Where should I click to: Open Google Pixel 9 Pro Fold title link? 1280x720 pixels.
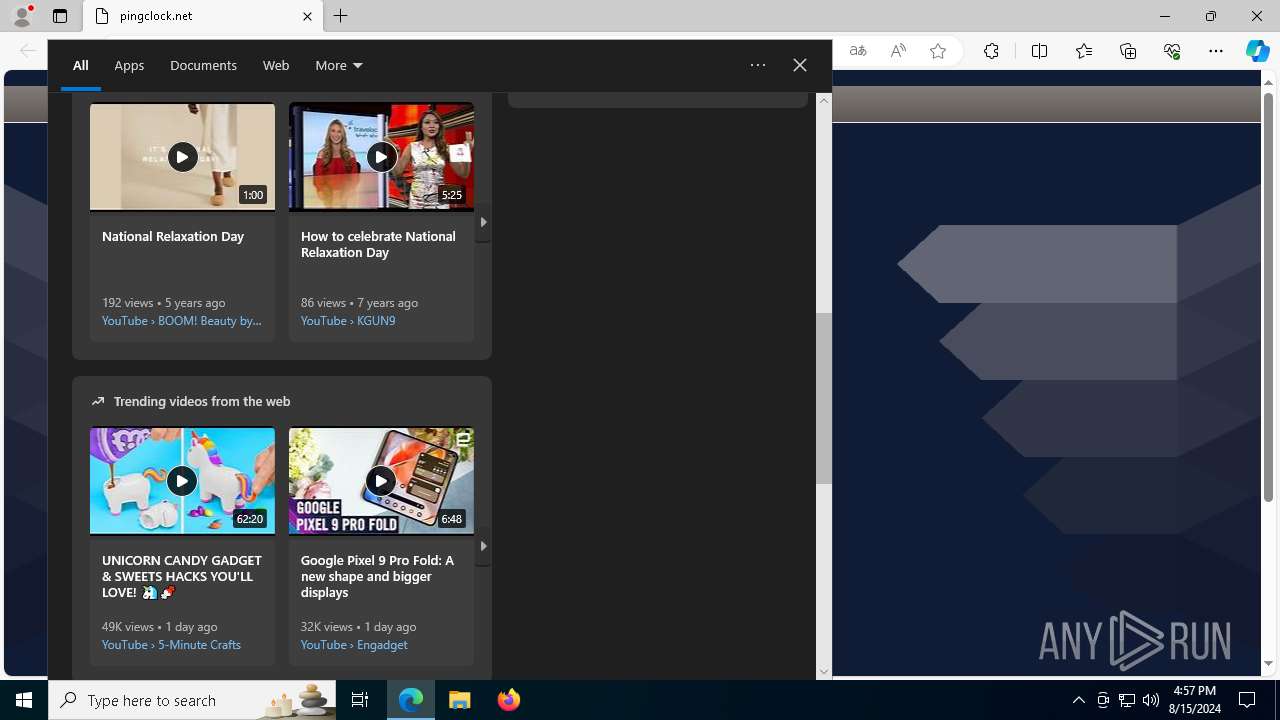[377, 576]
